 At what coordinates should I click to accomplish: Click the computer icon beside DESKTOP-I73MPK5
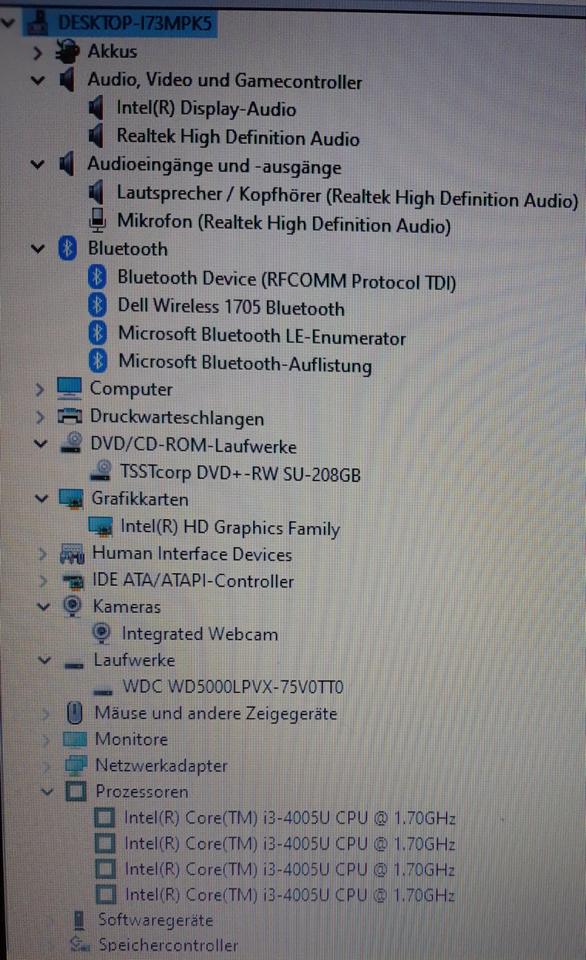click(x=37, y=23)
